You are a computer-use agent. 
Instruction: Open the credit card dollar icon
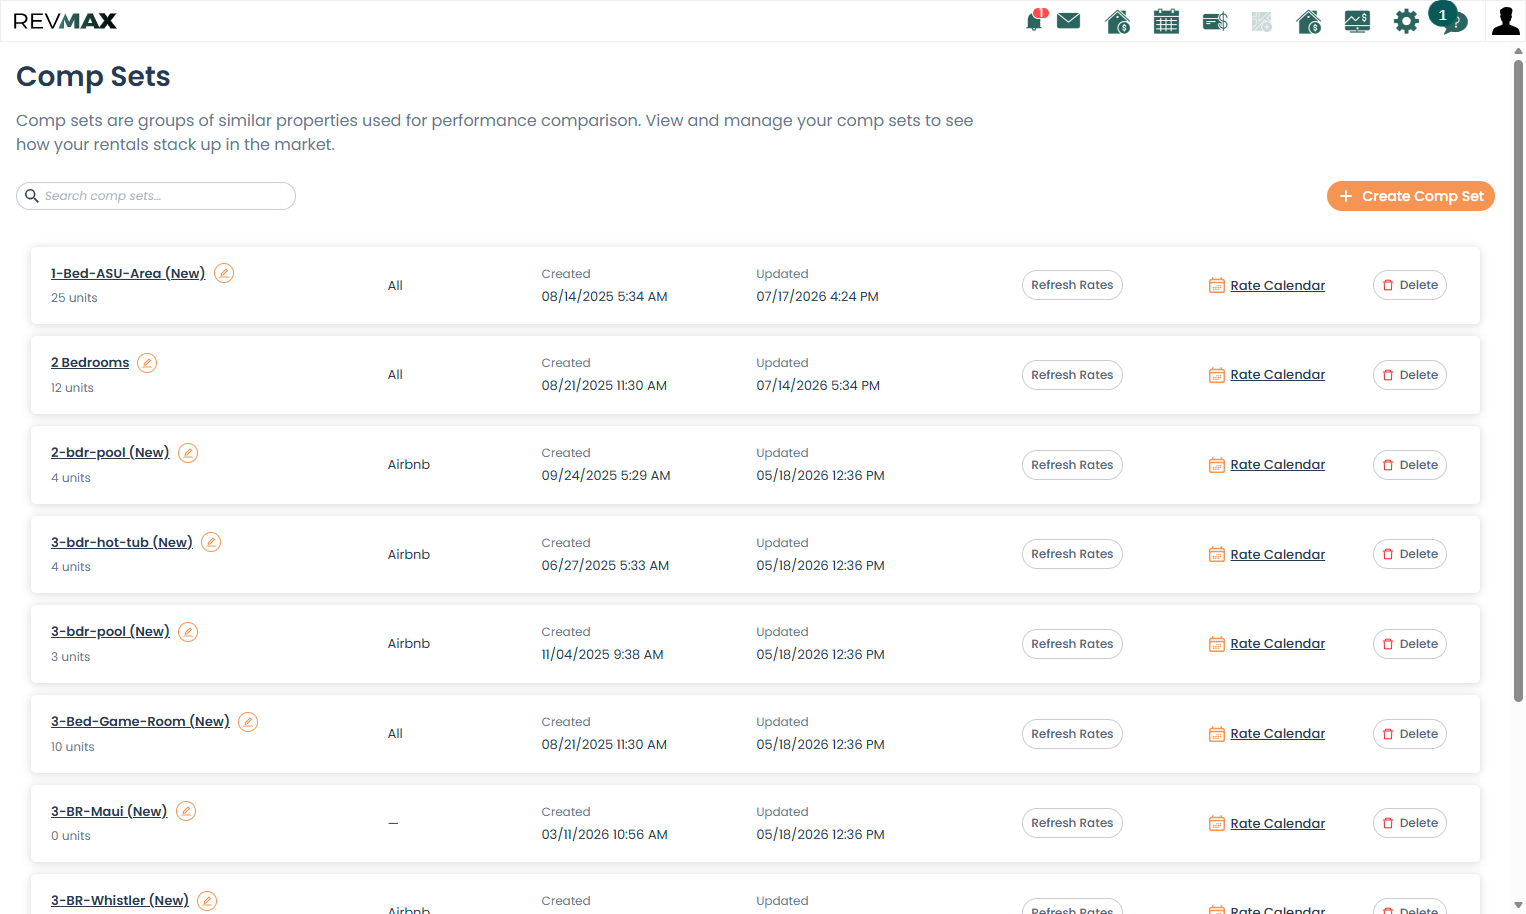coord(1215,21)
